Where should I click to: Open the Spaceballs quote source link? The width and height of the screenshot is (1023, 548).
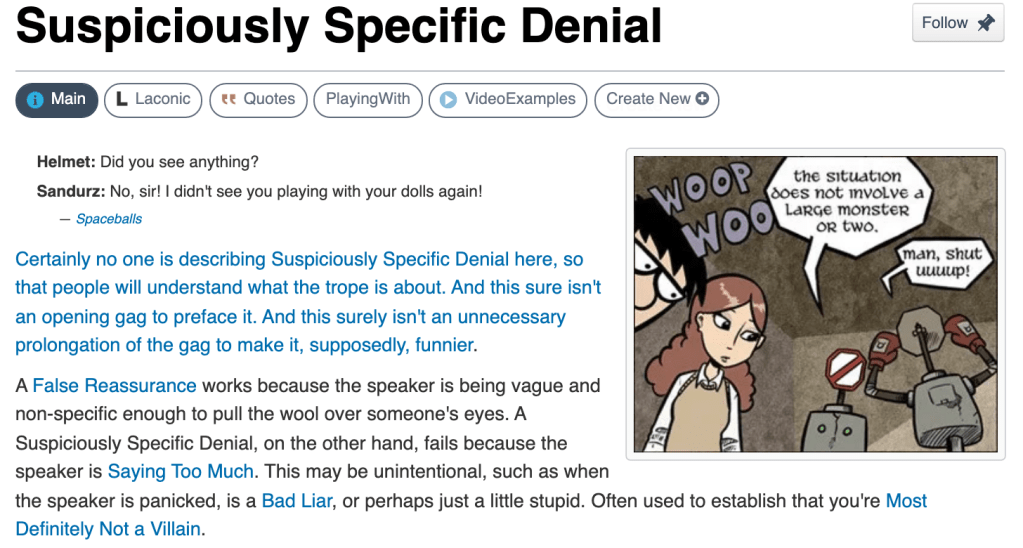[109, 219]
